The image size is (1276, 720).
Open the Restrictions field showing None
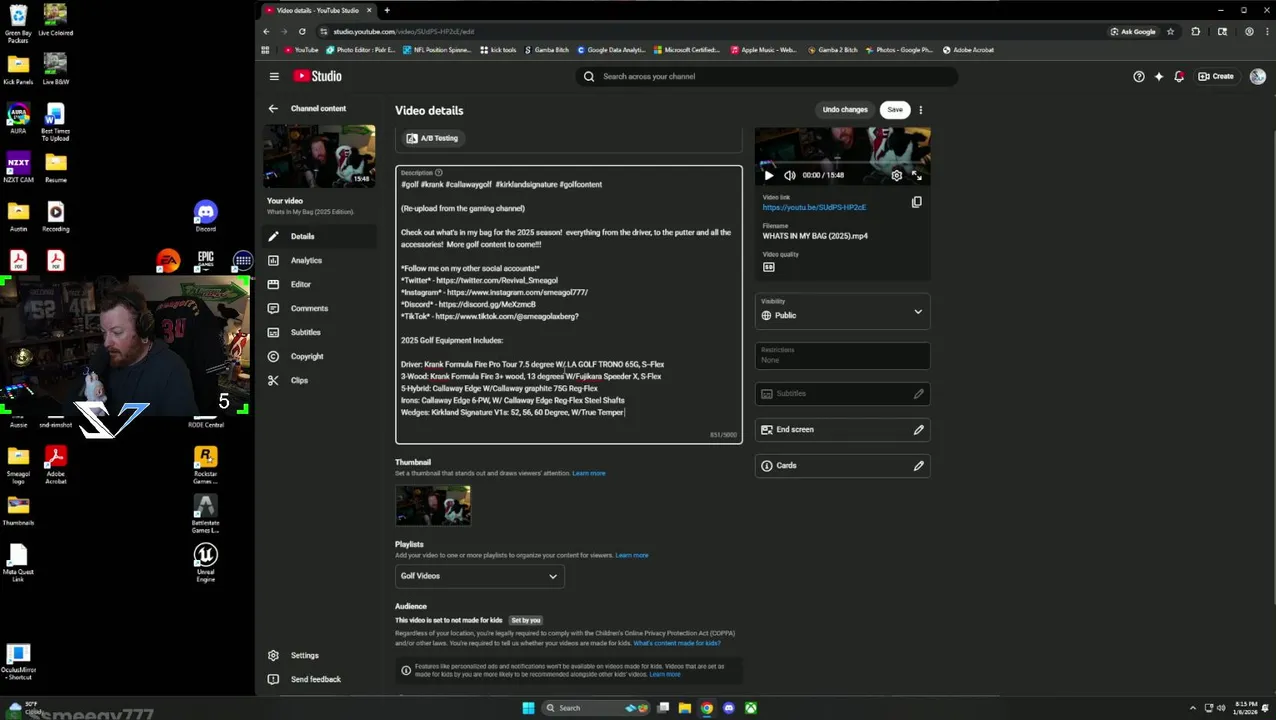click(842, 355)
